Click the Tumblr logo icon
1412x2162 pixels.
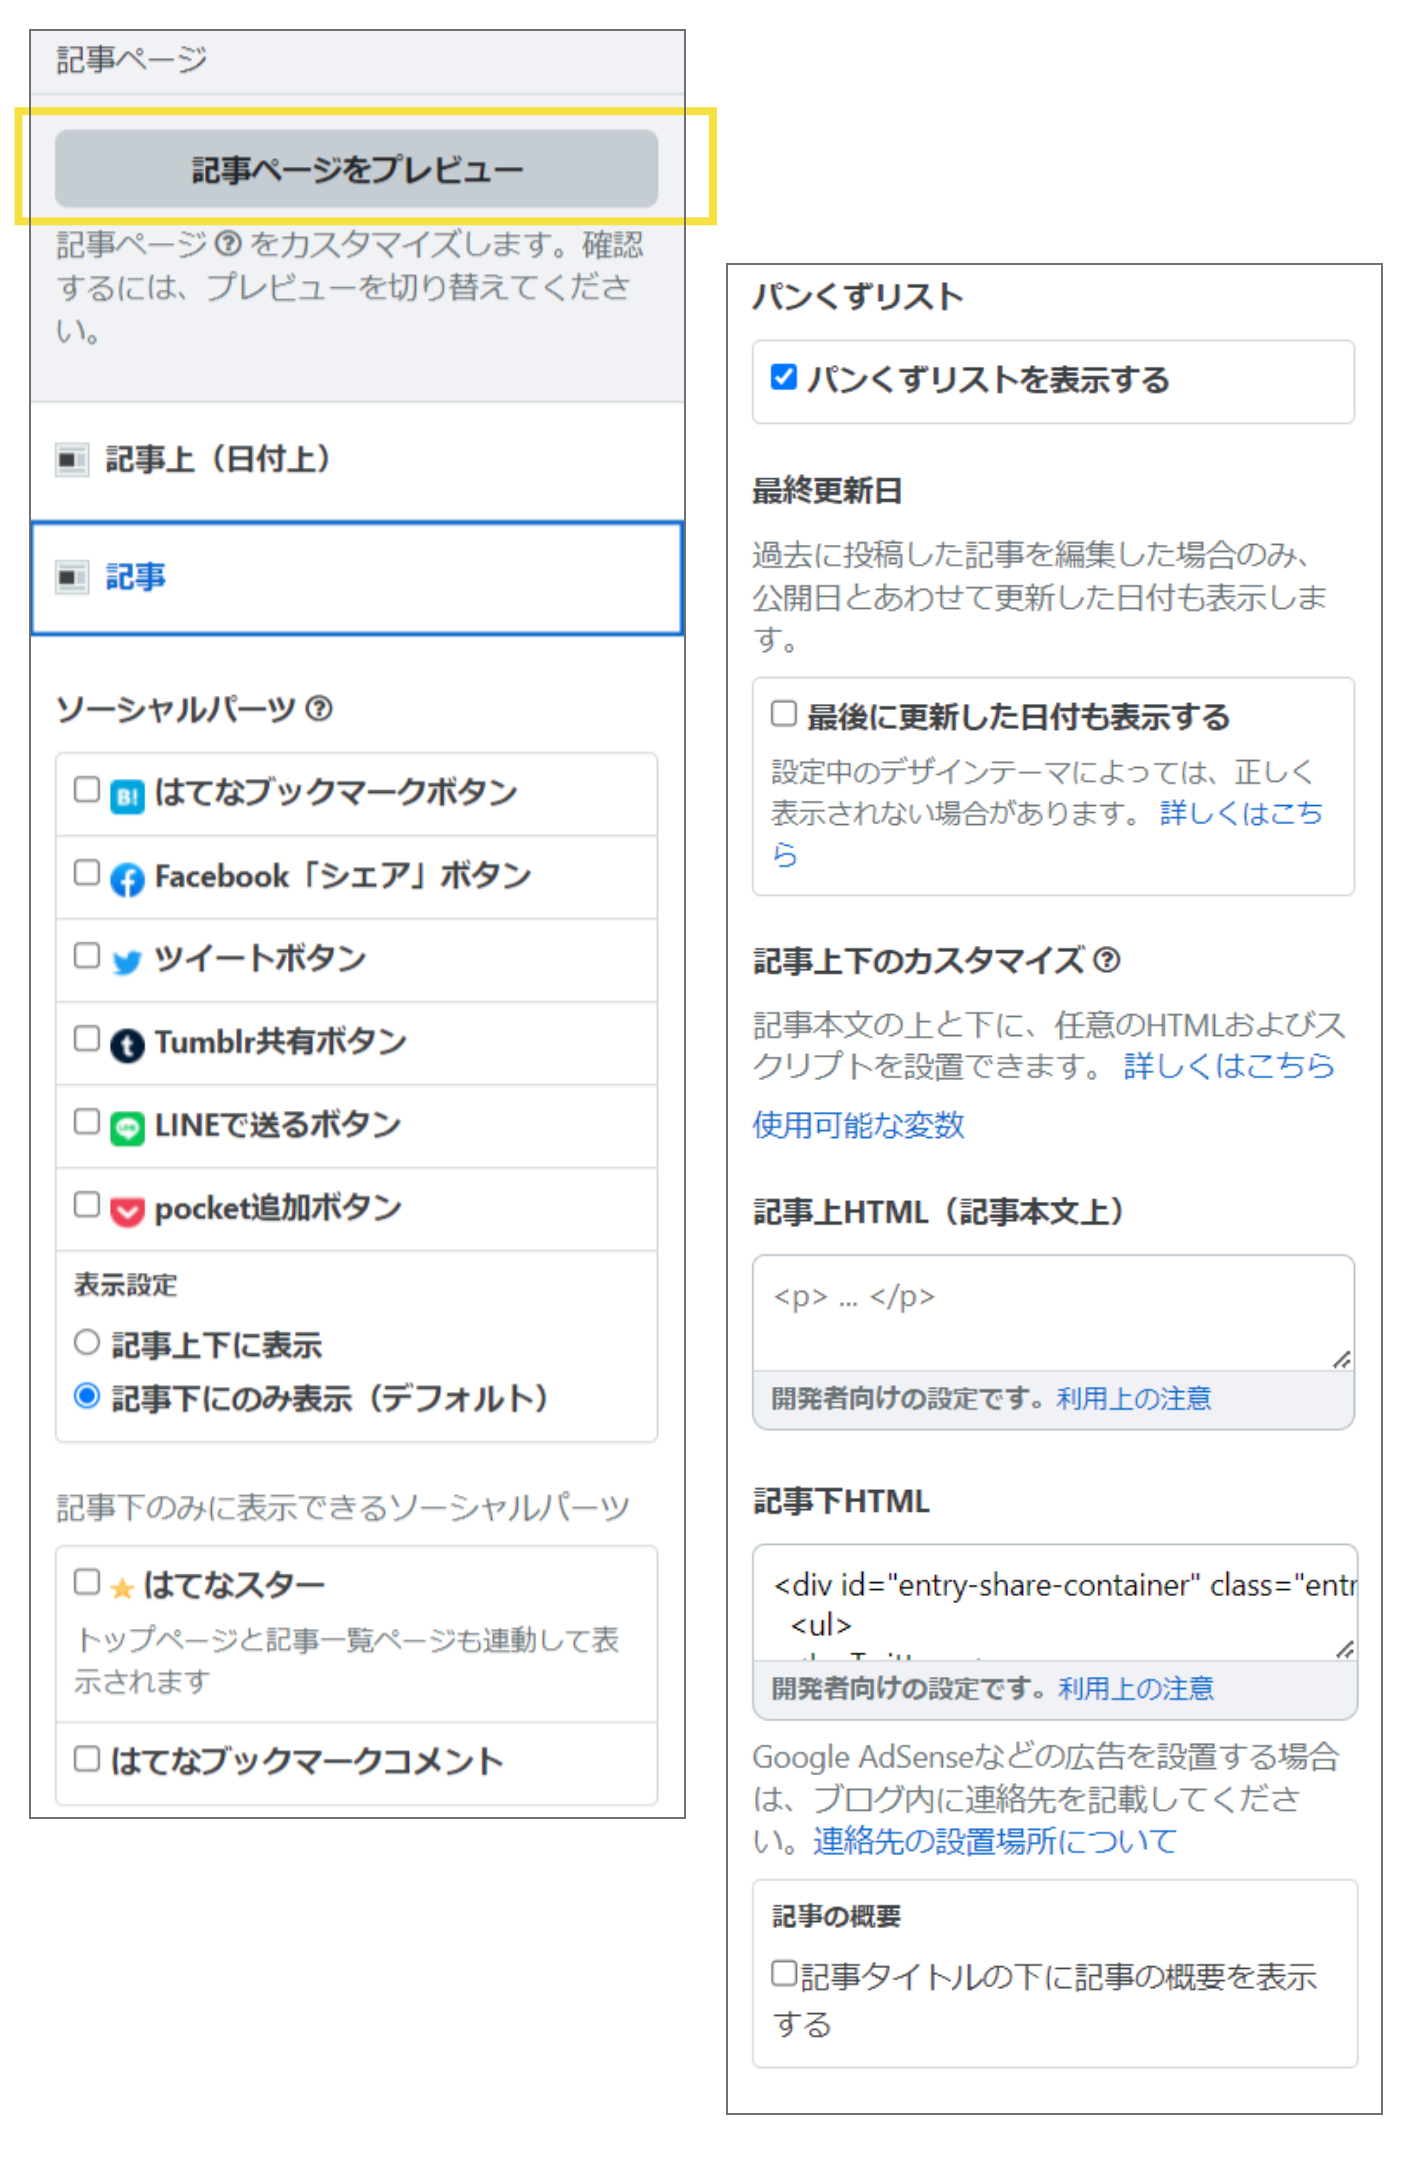tap(127, 1046)
